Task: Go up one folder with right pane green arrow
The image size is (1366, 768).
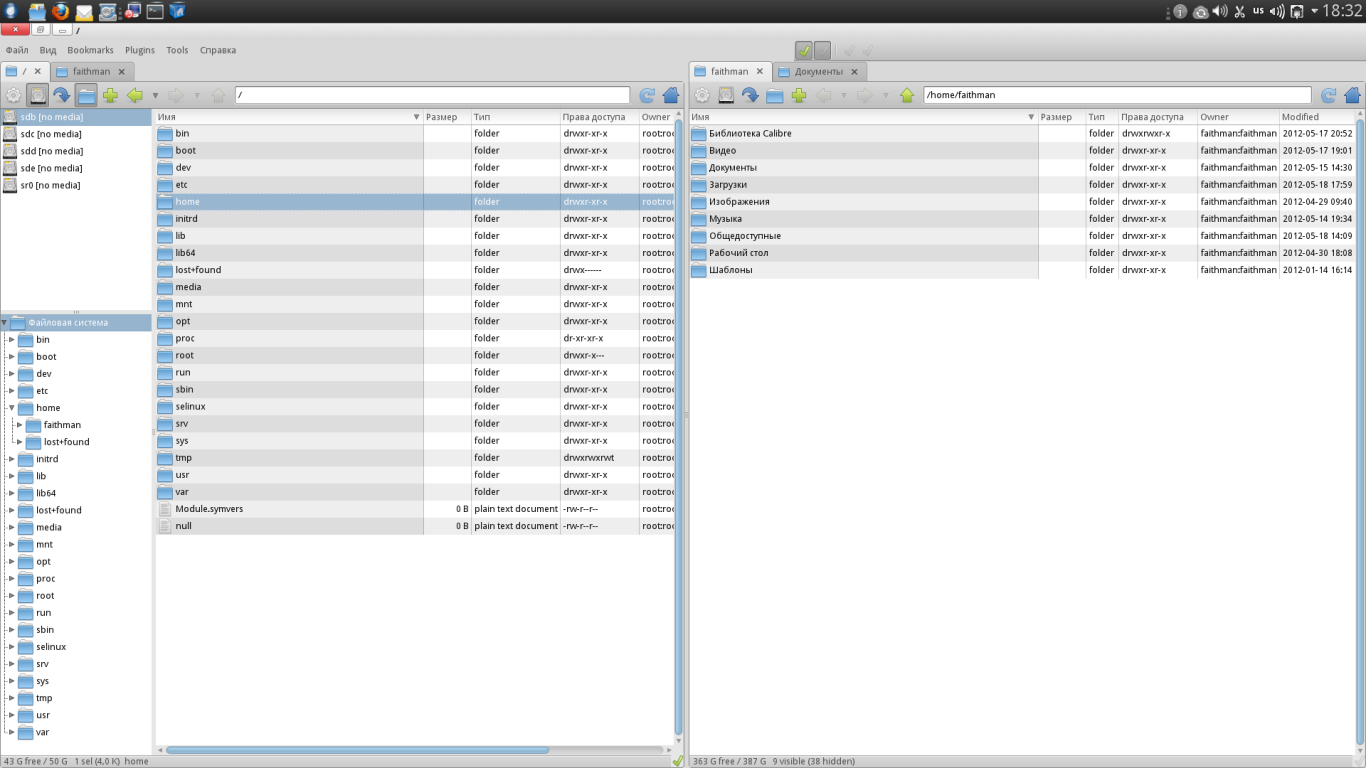Action: click(x=907, y=95)
